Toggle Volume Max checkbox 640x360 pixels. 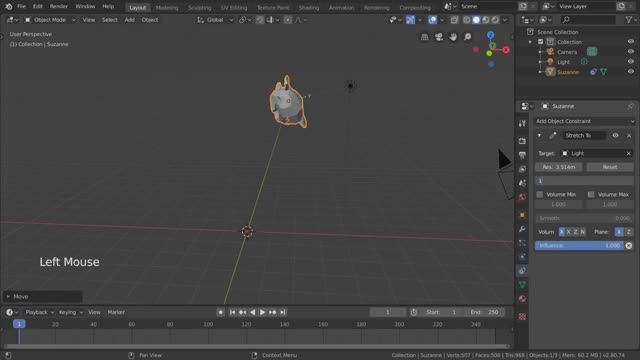(x=591, y=194)
